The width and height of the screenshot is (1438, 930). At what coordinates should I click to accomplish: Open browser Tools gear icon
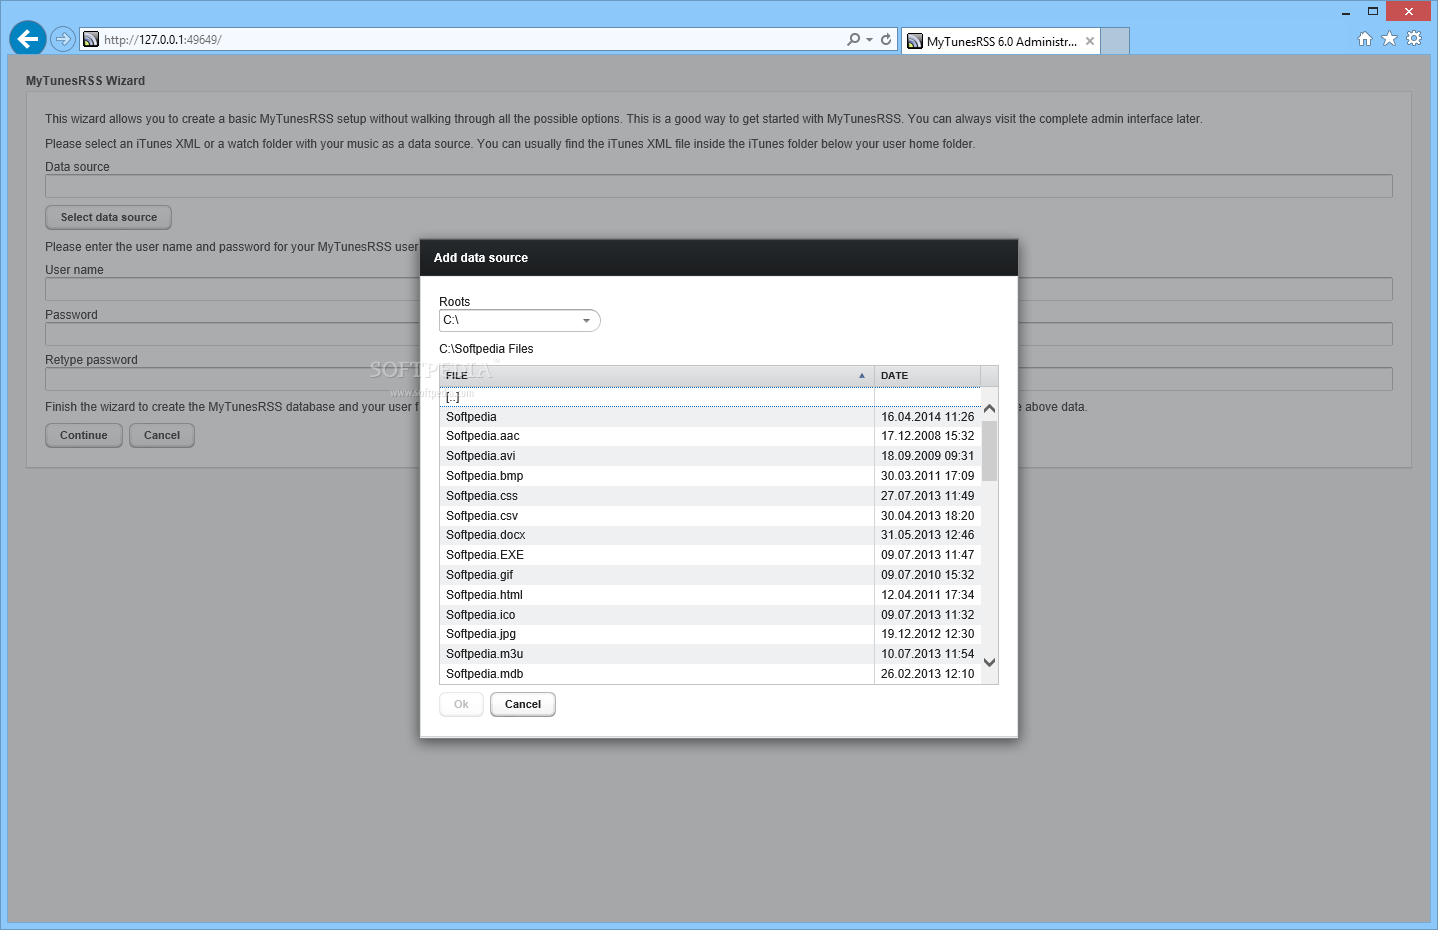(1414, 39)
